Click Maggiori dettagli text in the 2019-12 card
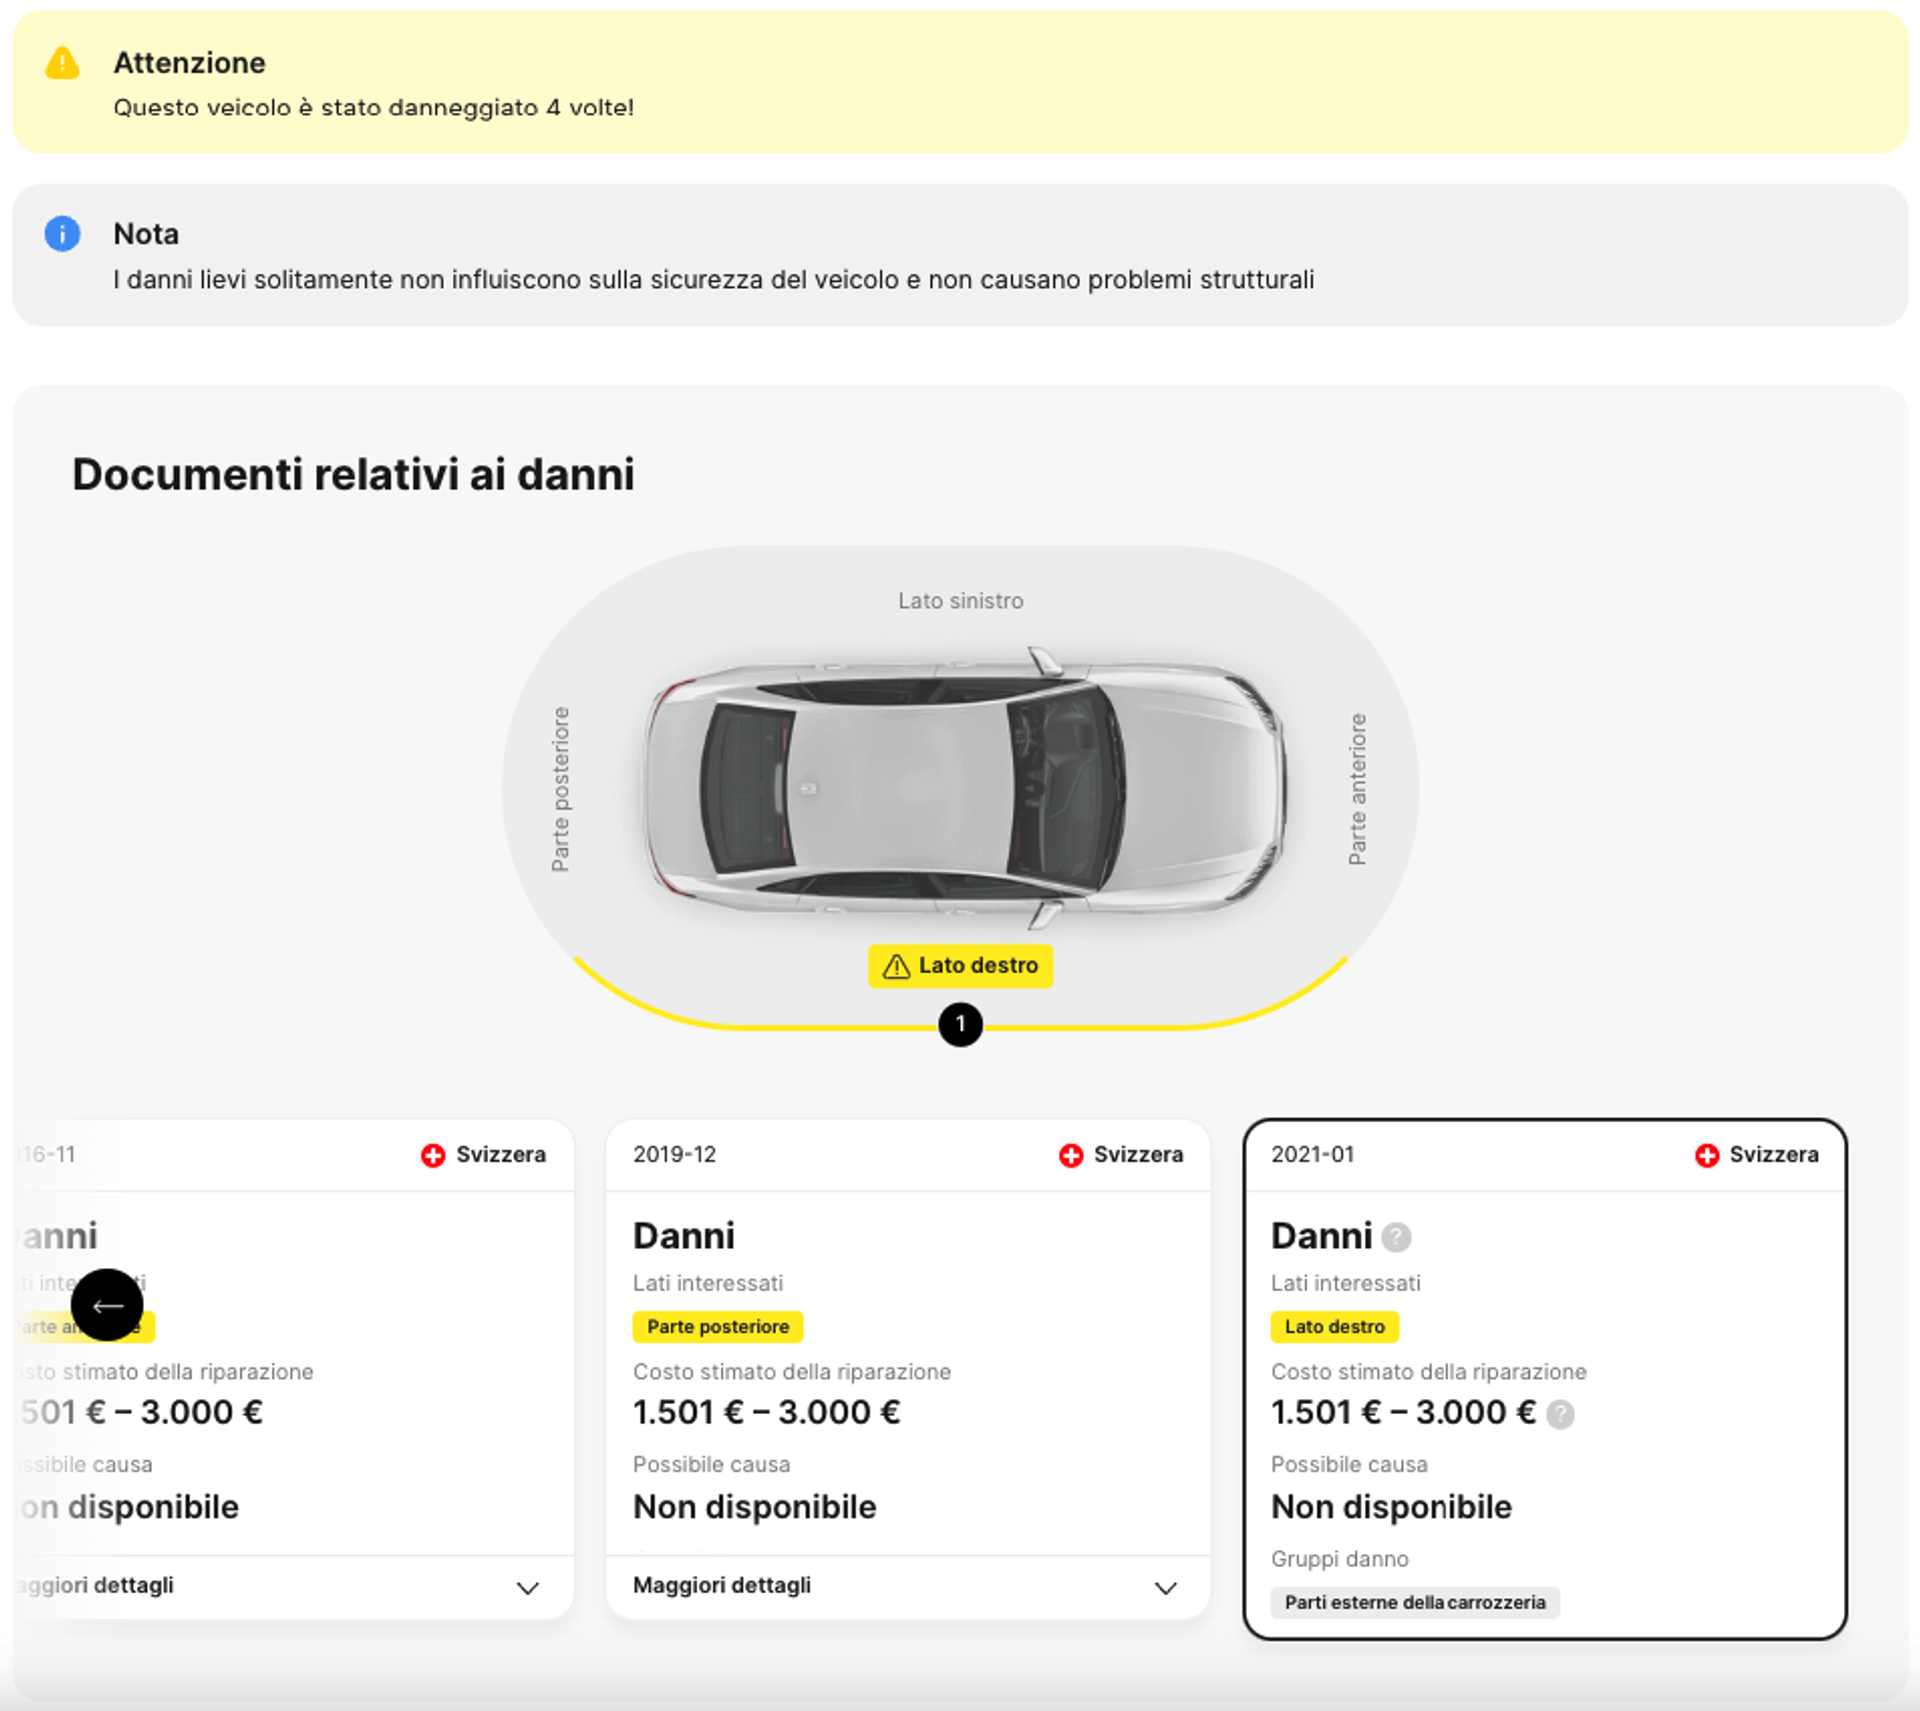The image size is (1920, 1711). coord(722,1585)
